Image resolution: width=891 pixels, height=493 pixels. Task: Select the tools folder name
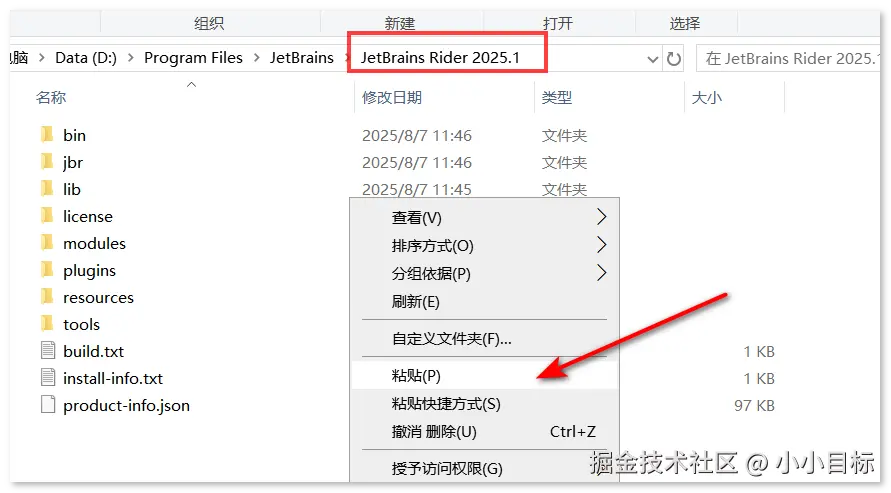[x=81, y=324]
